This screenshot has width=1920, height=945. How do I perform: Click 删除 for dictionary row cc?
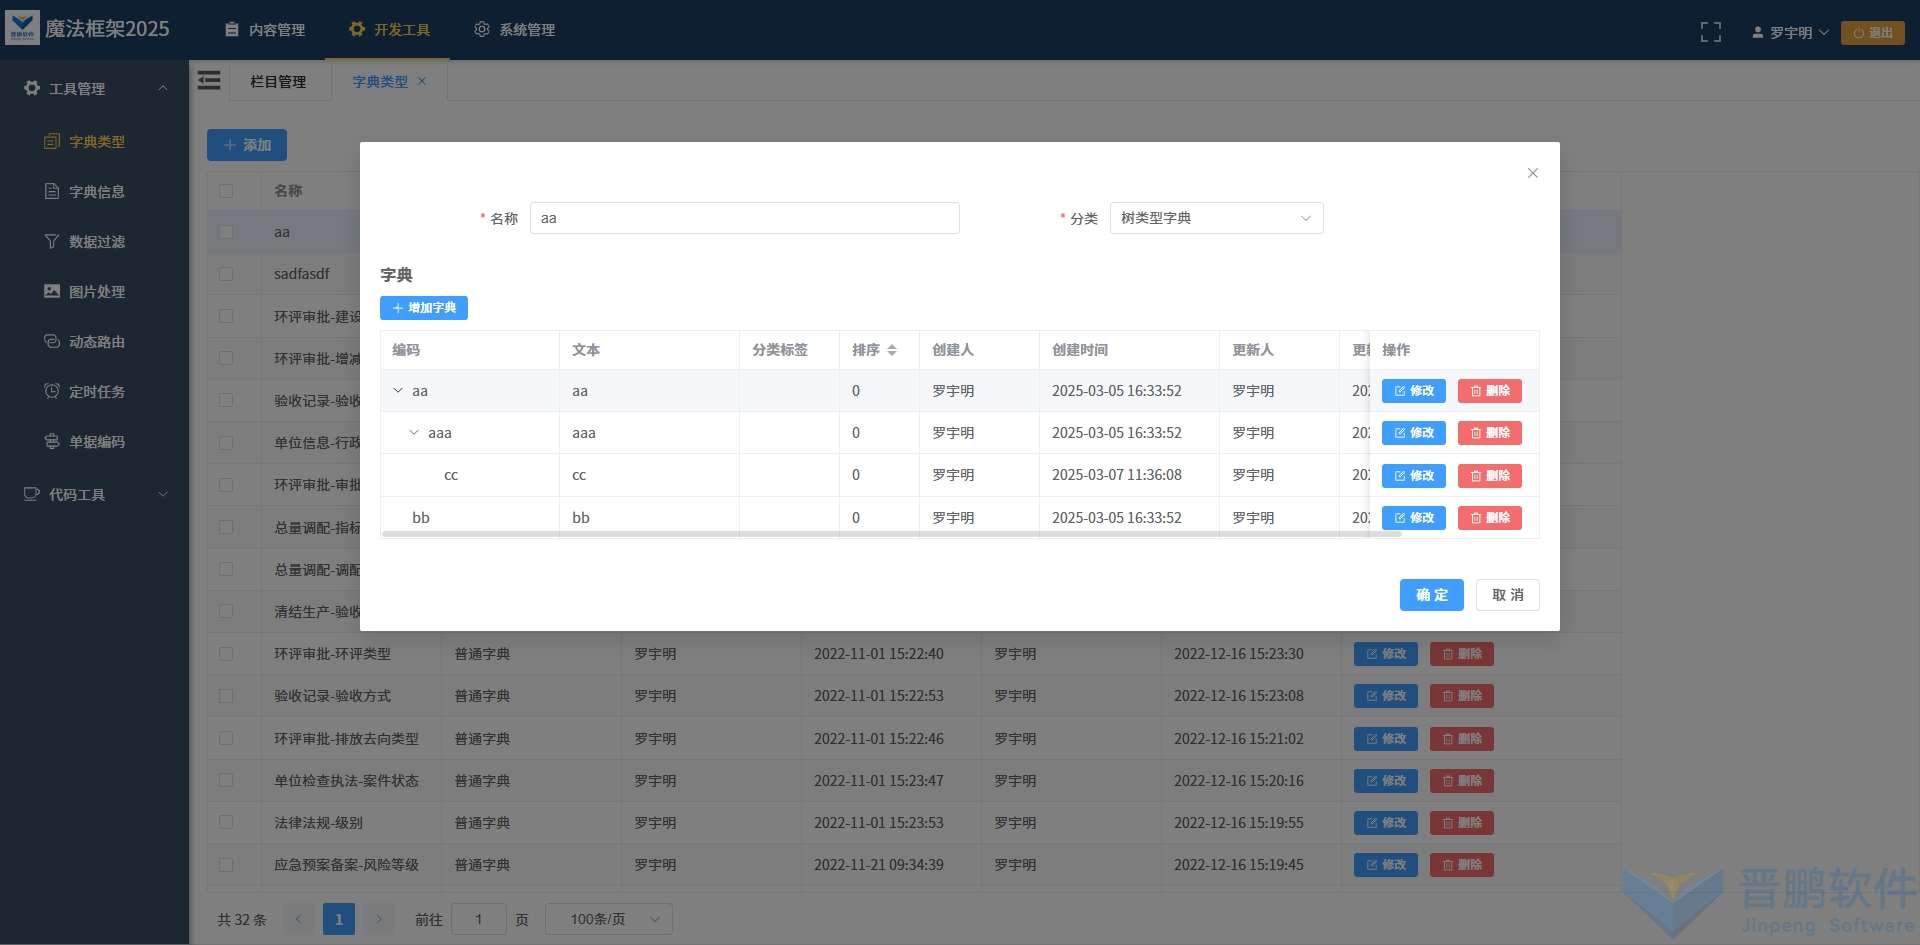coord(1489,476)
